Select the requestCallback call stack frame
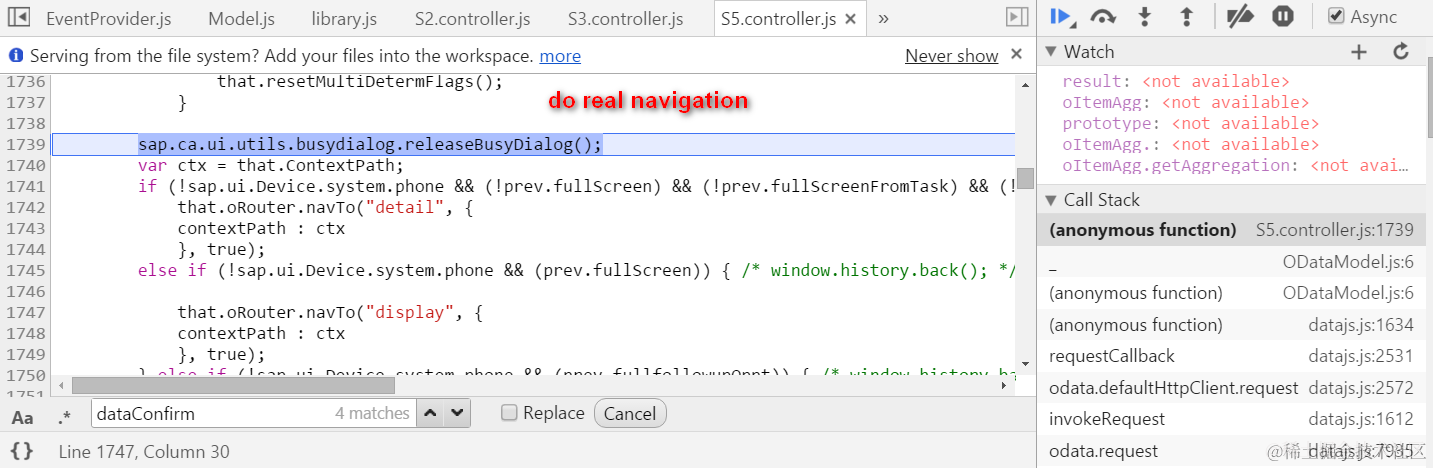1433x468 pixels. [x=1231, y=356]
